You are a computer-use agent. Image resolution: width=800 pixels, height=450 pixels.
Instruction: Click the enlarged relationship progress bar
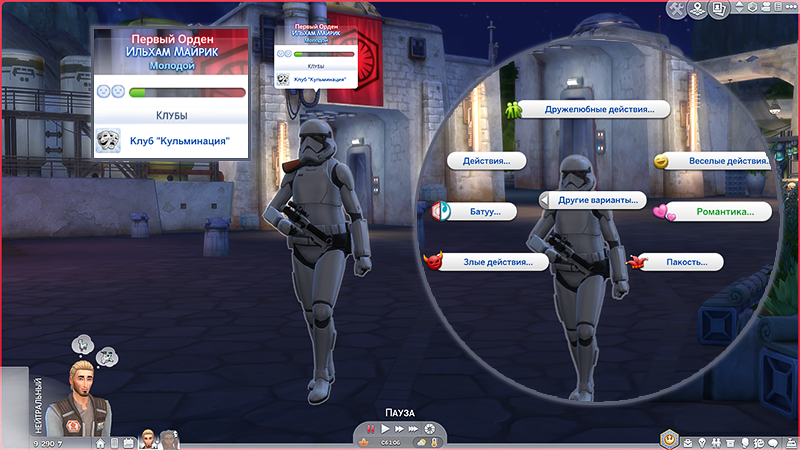[187, 92]
